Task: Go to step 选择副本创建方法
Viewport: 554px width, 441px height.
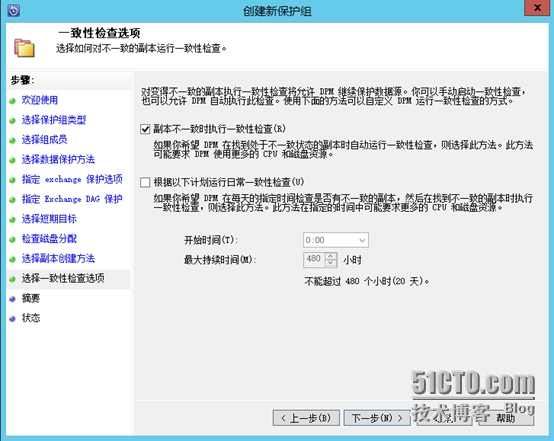Action: [58, 258]
